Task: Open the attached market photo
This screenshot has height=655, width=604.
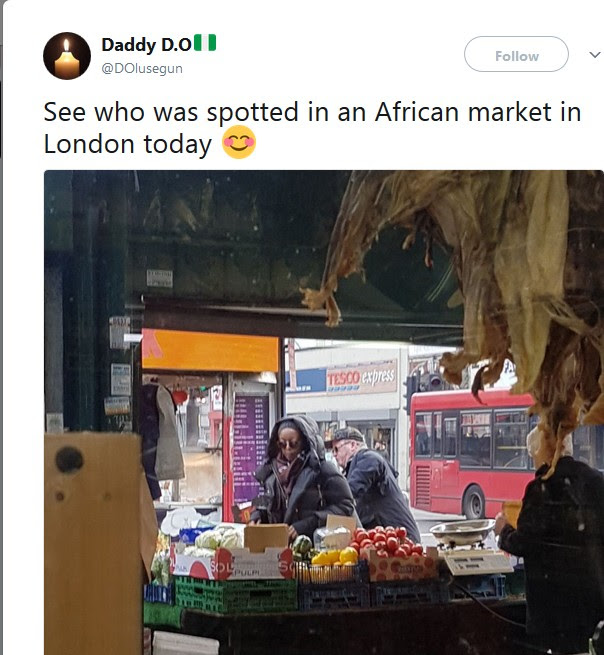Action: point(324,412)
